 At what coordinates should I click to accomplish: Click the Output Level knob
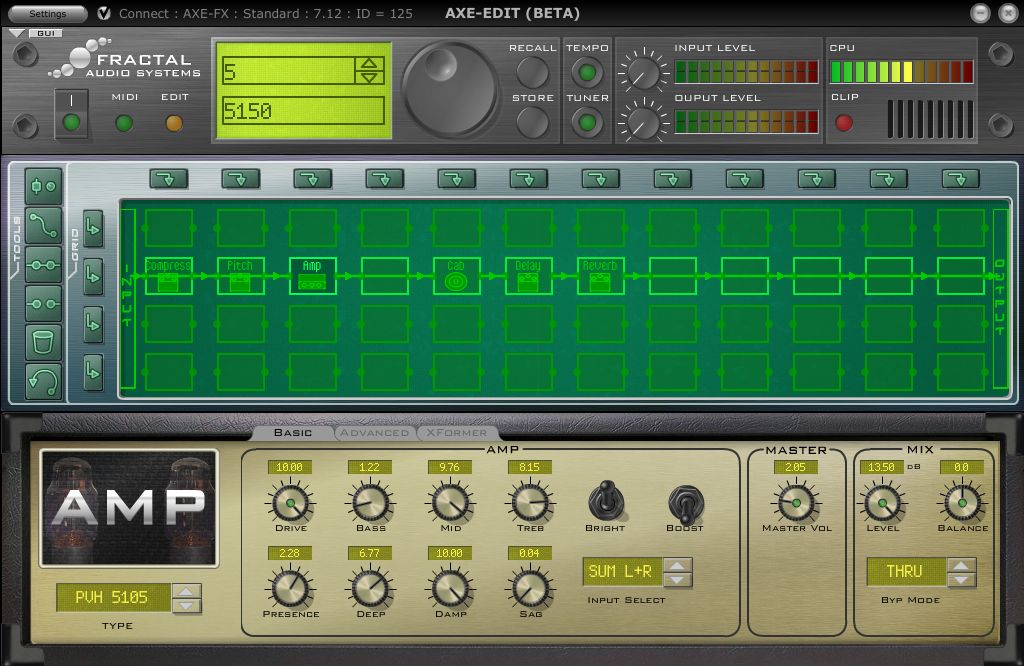(x=643, y=122)
